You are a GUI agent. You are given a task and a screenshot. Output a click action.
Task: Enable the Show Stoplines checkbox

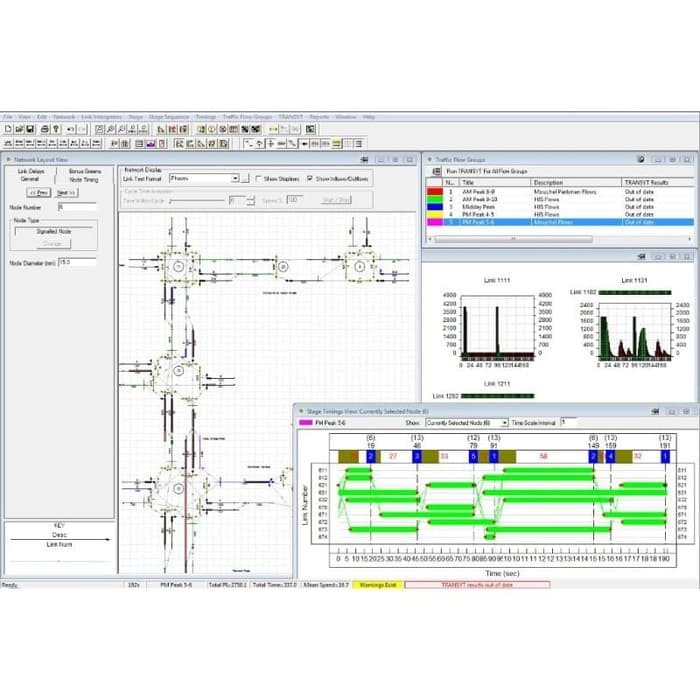(x=257, y=179)
